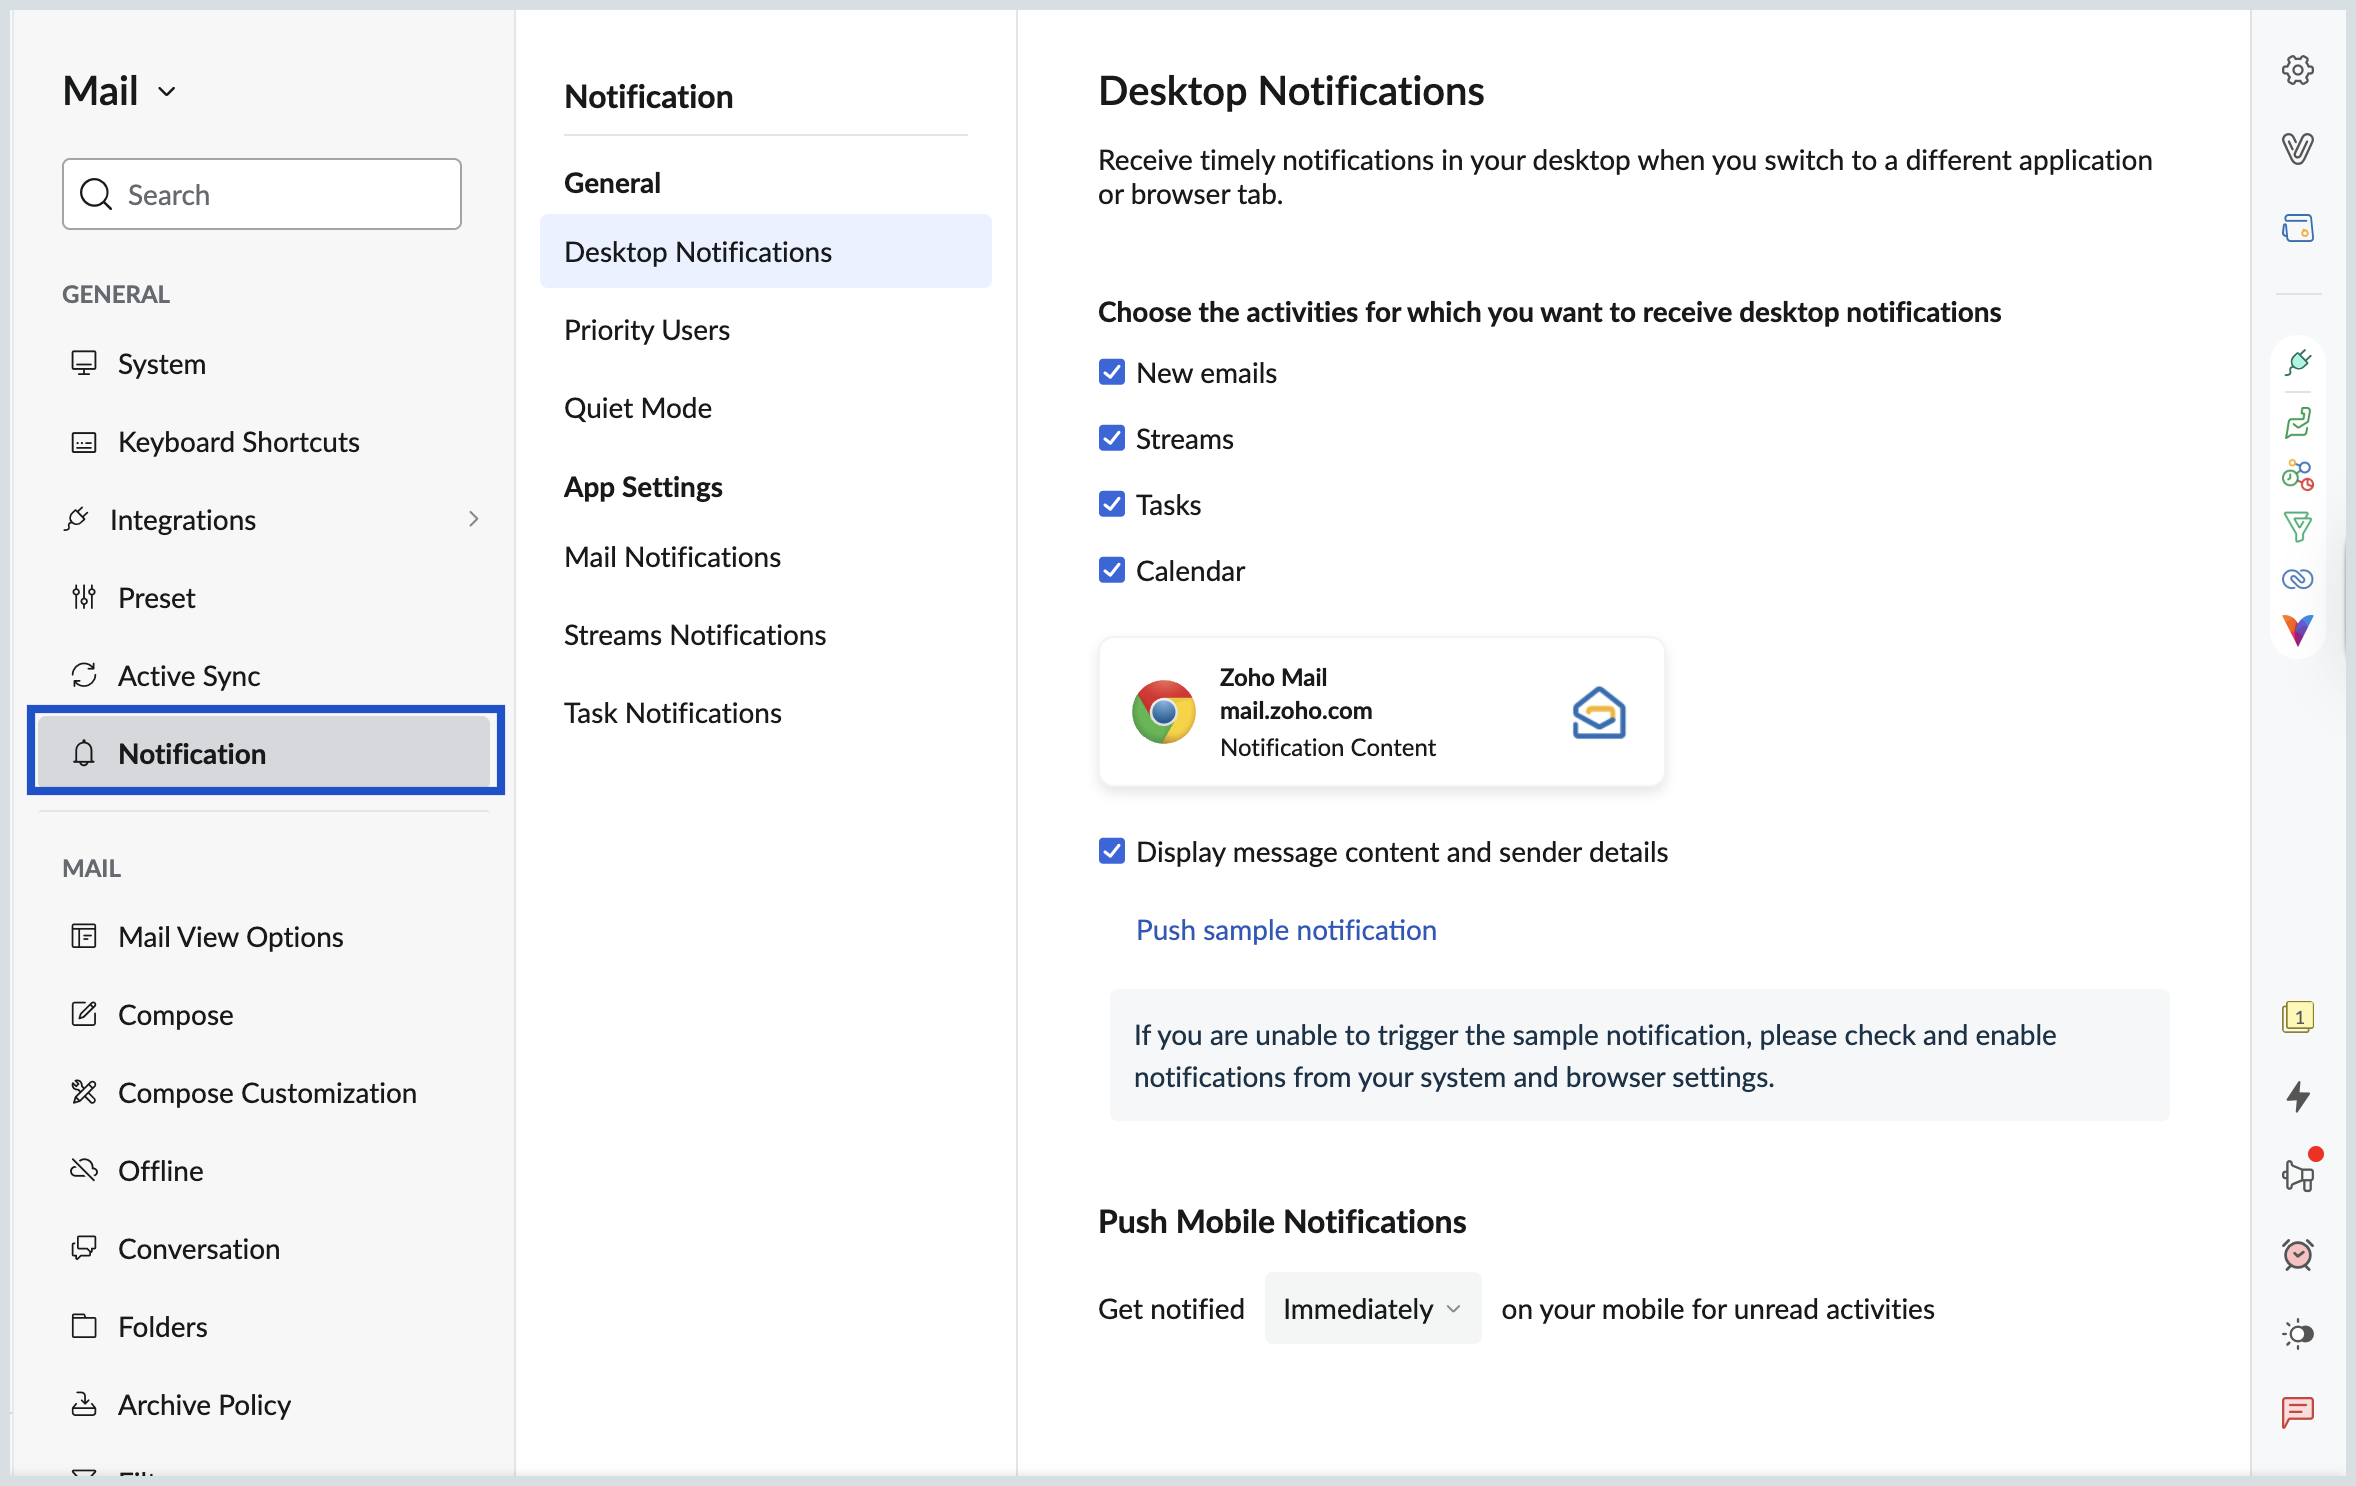
Task: Click the megaphone announcements icon
Action: point(2297,1175)
